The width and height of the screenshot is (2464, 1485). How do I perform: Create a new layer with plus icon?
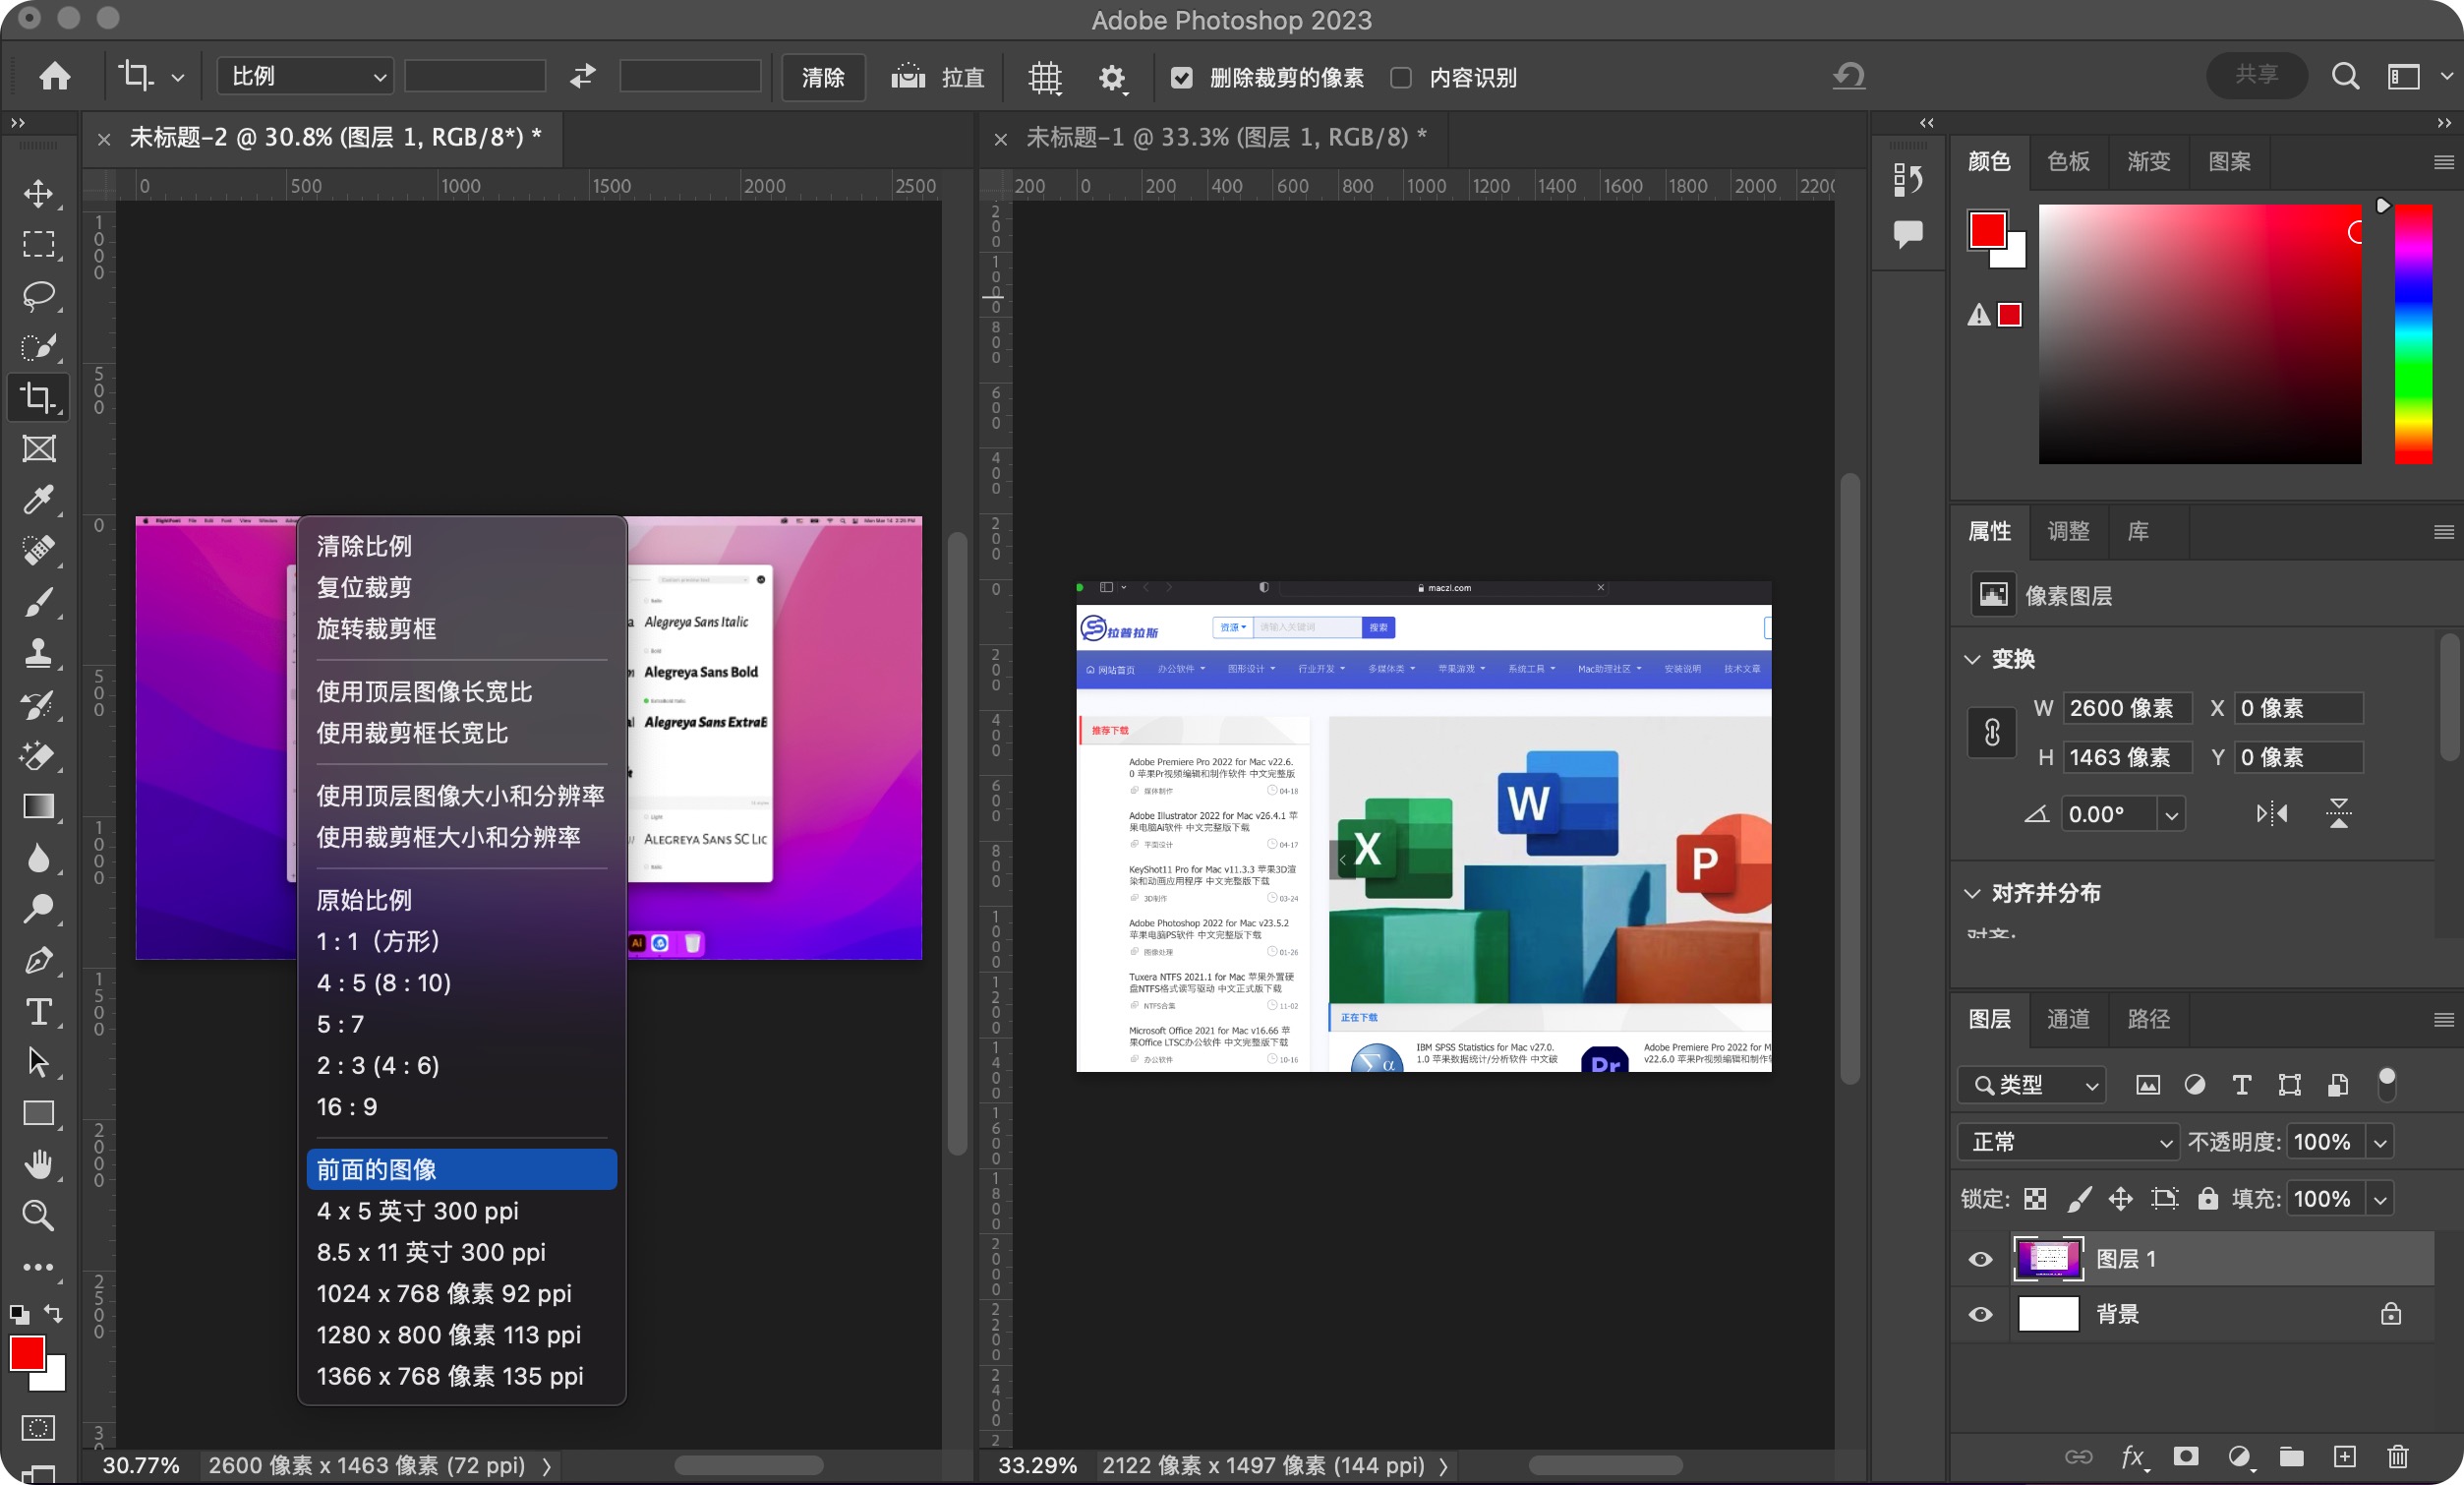coord(2344,1456)
